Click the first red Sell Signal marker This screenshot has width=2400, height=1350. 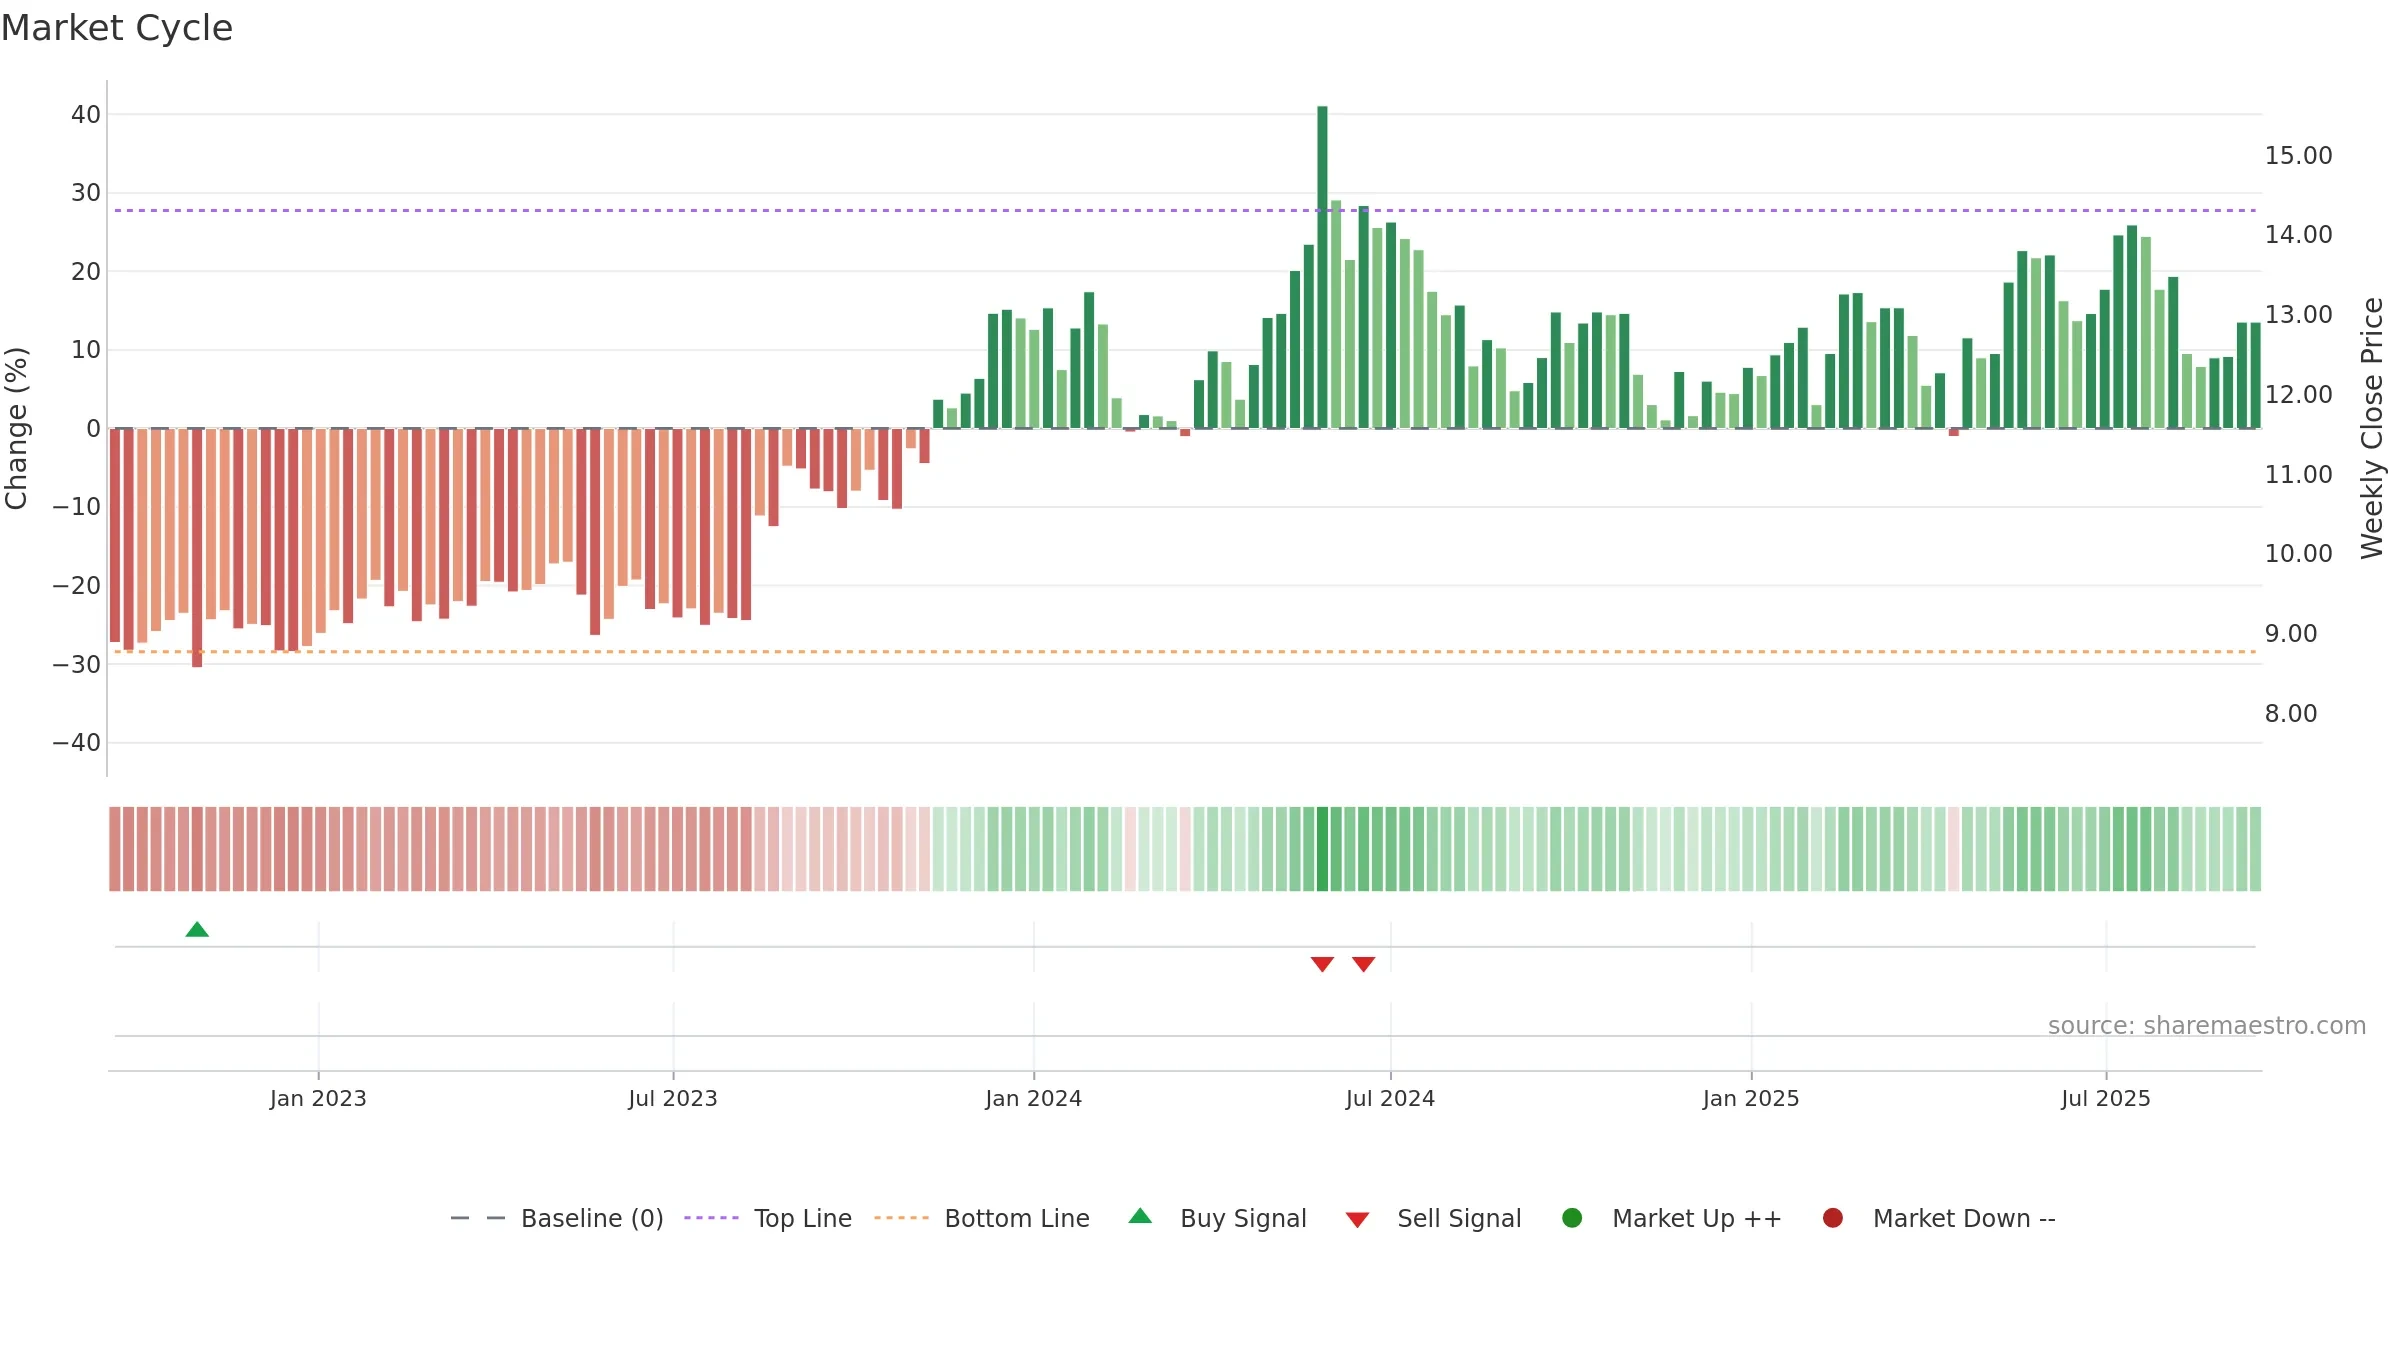coord(1322,964)
